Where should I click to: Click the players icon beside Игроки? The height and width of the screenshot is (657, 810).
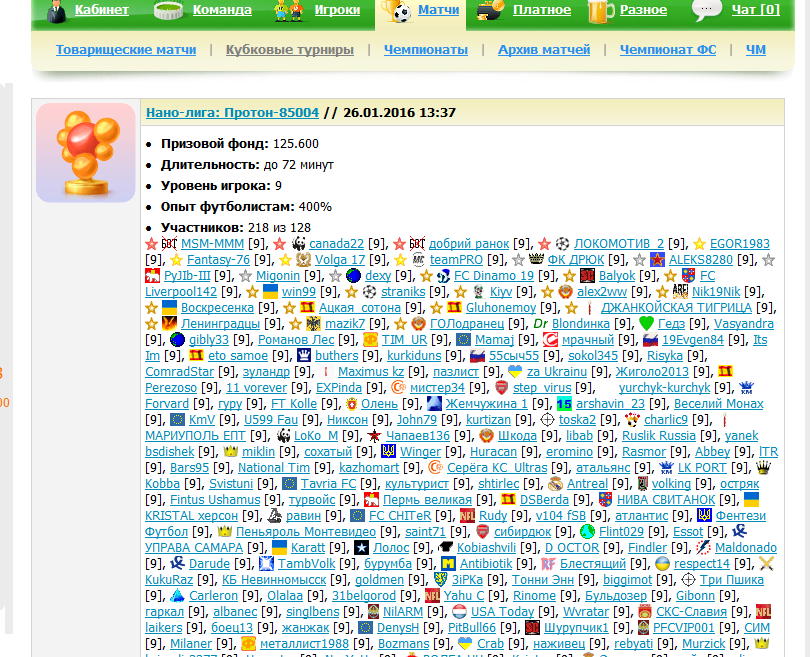(290, 11)
